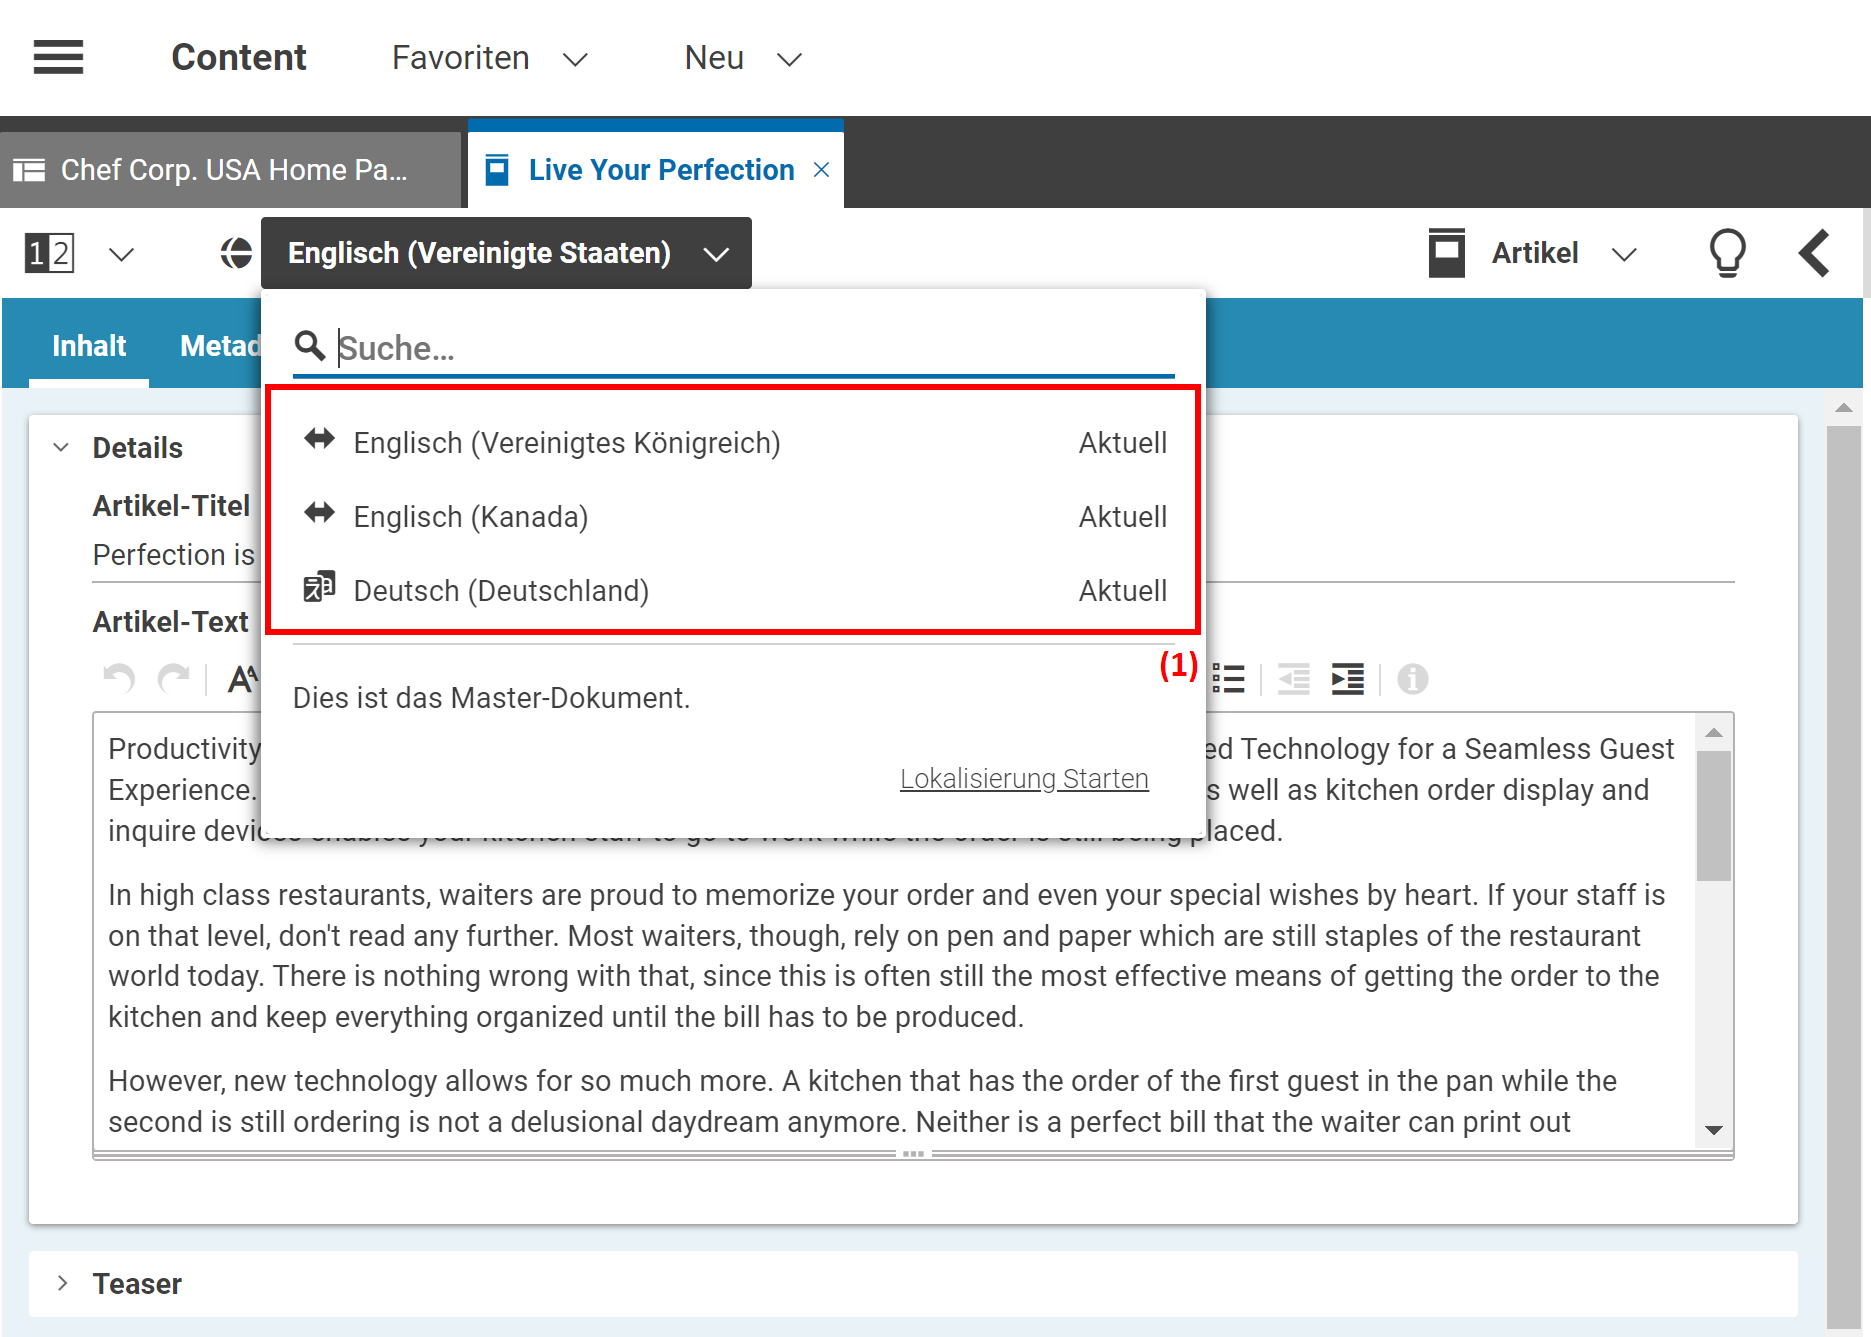1871x1337 pixels.
Task: Click the lightbulb hints icon
Action: tap(1727, 253)
